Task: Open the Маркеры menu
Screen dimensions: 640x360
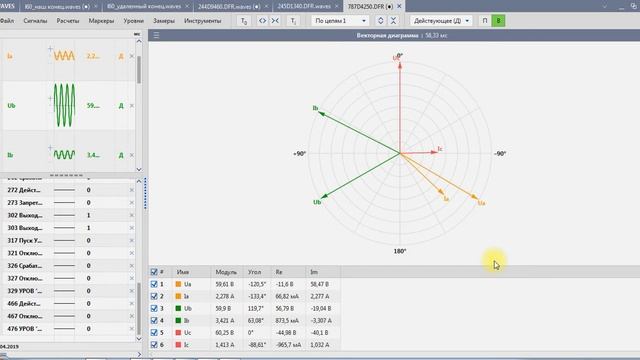Action: pos(101,21)
